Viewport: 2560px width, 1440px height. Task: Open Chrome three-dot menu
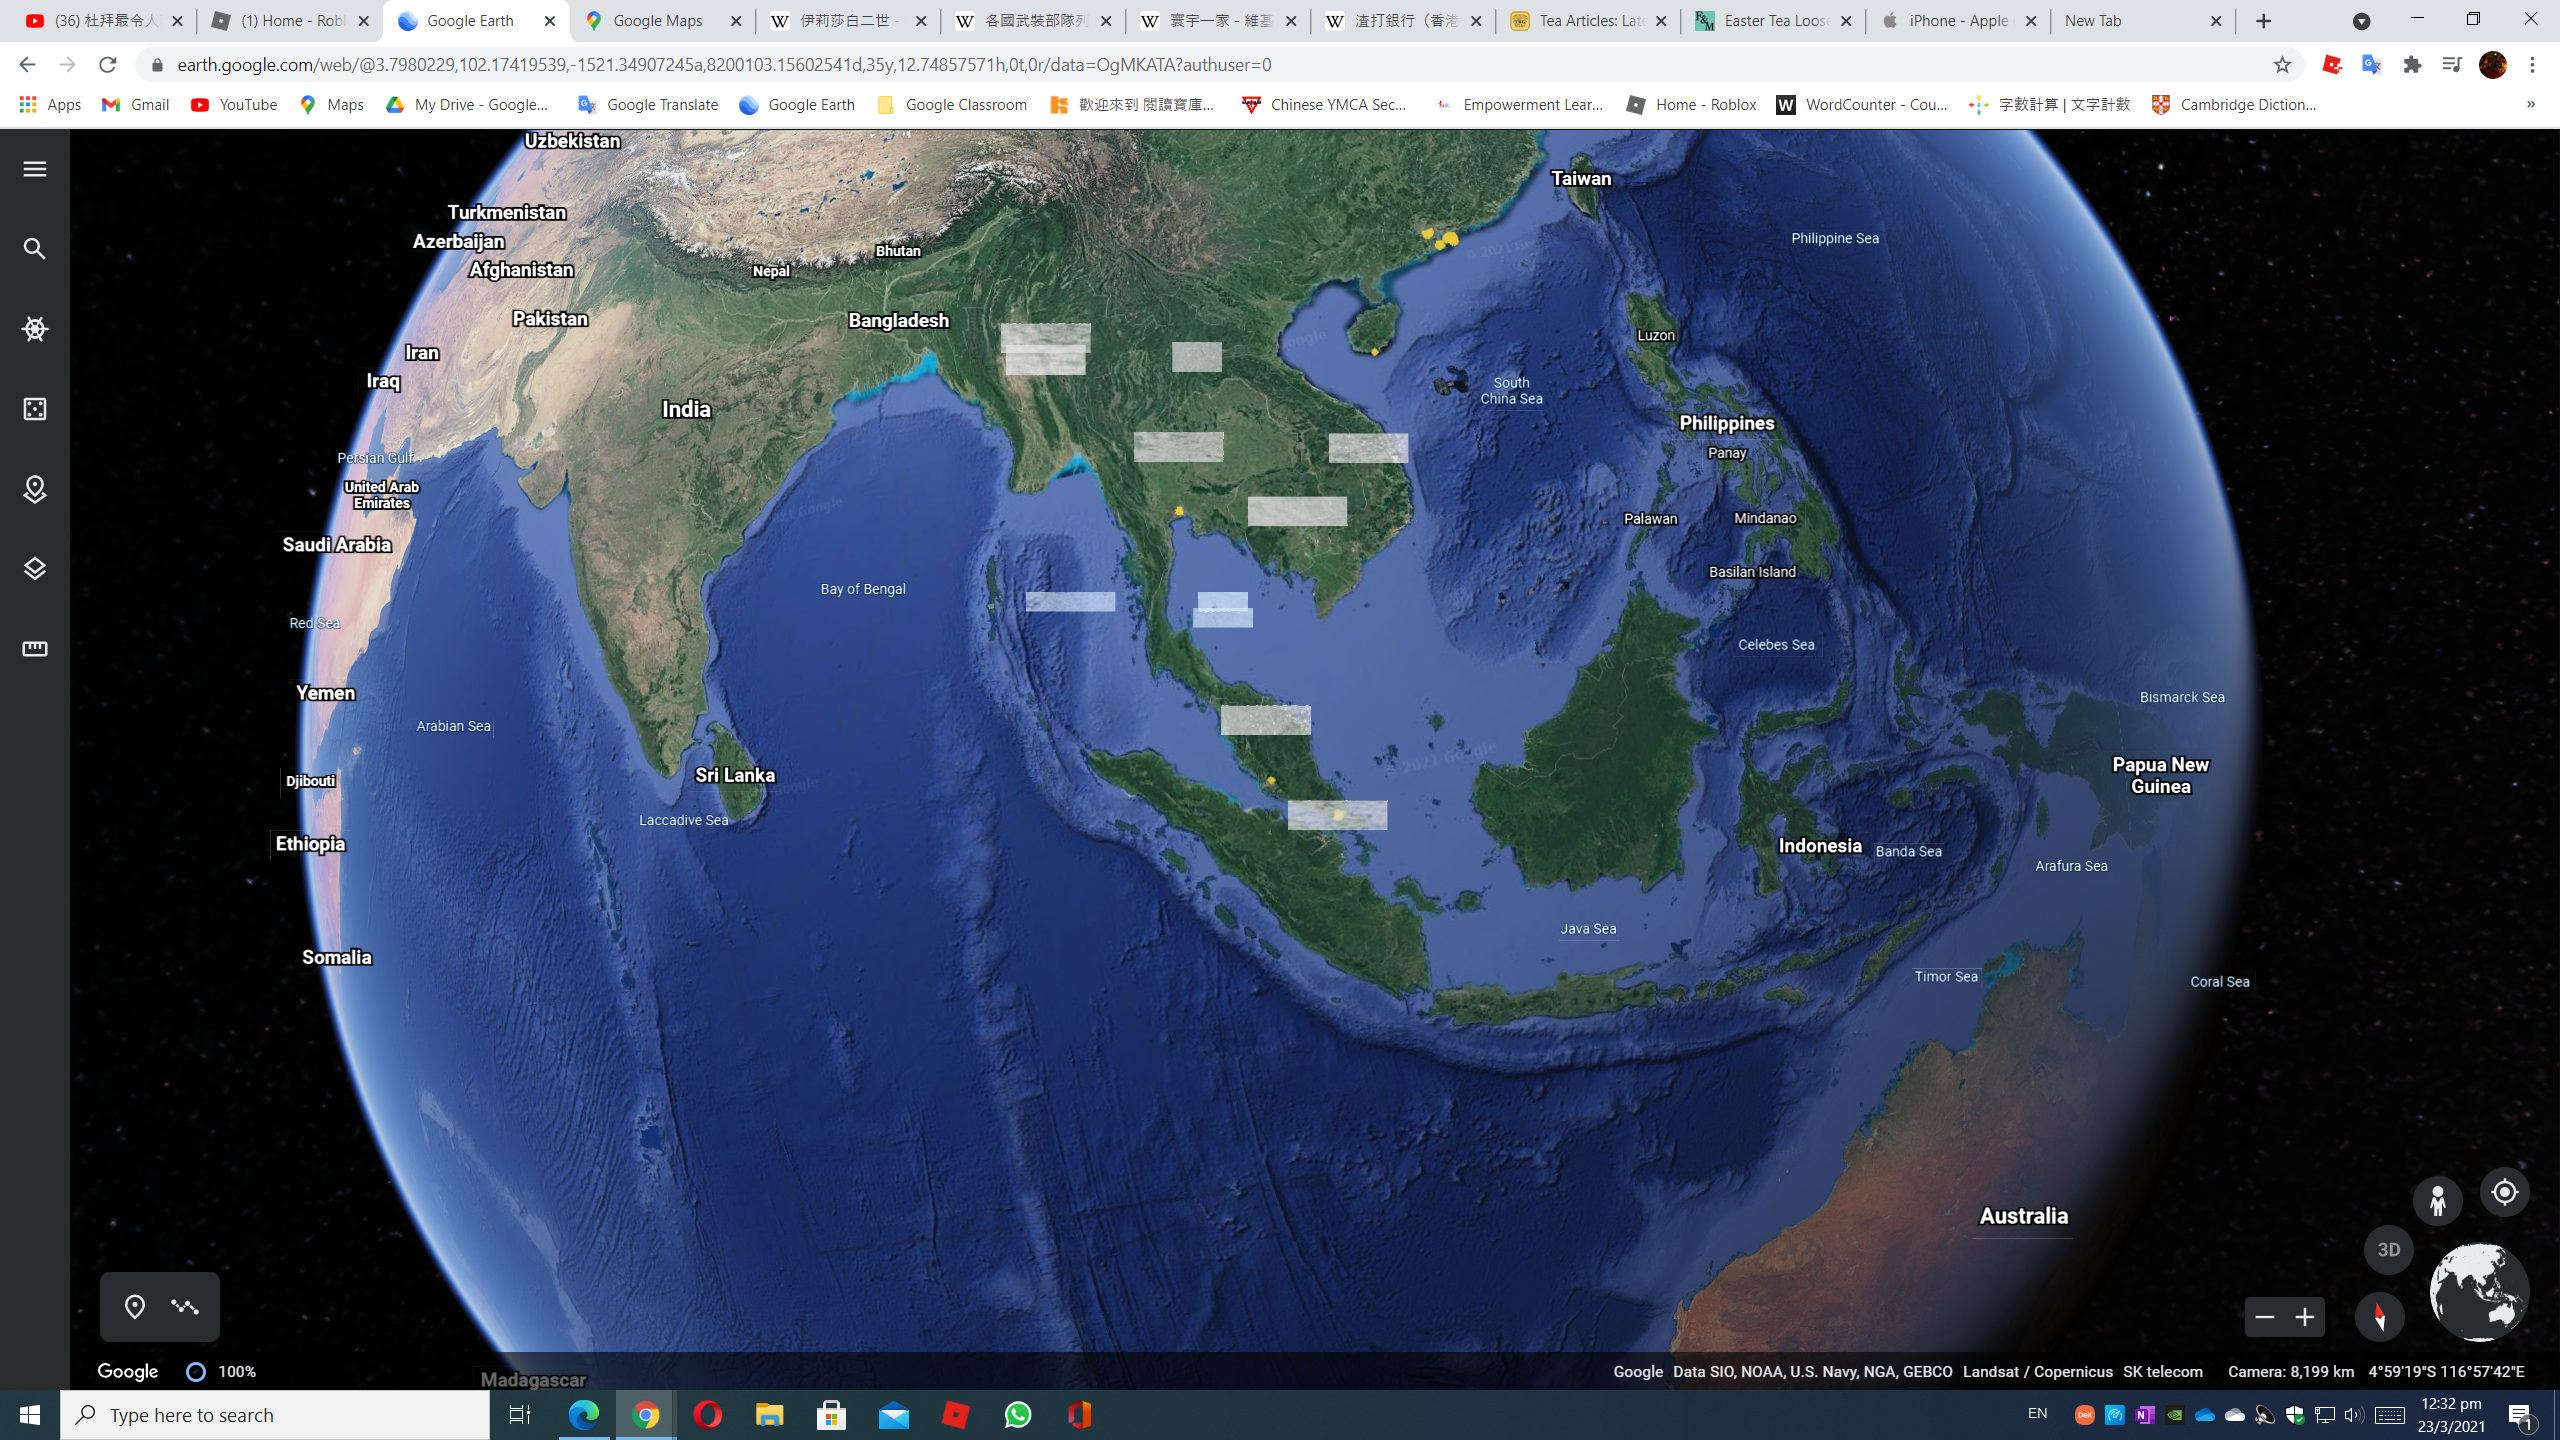point(2532,65)
